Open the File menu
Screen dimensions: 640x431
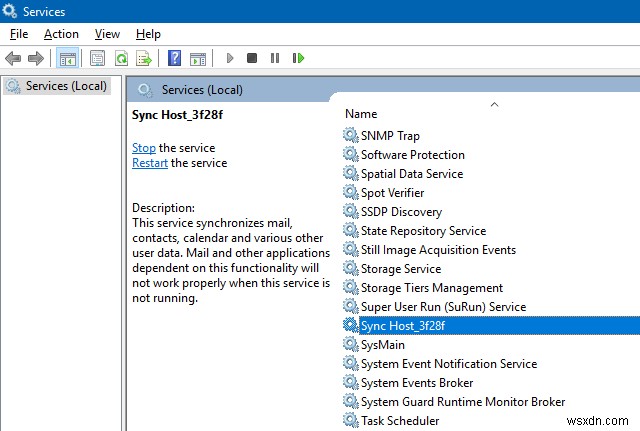pos(19,34)
